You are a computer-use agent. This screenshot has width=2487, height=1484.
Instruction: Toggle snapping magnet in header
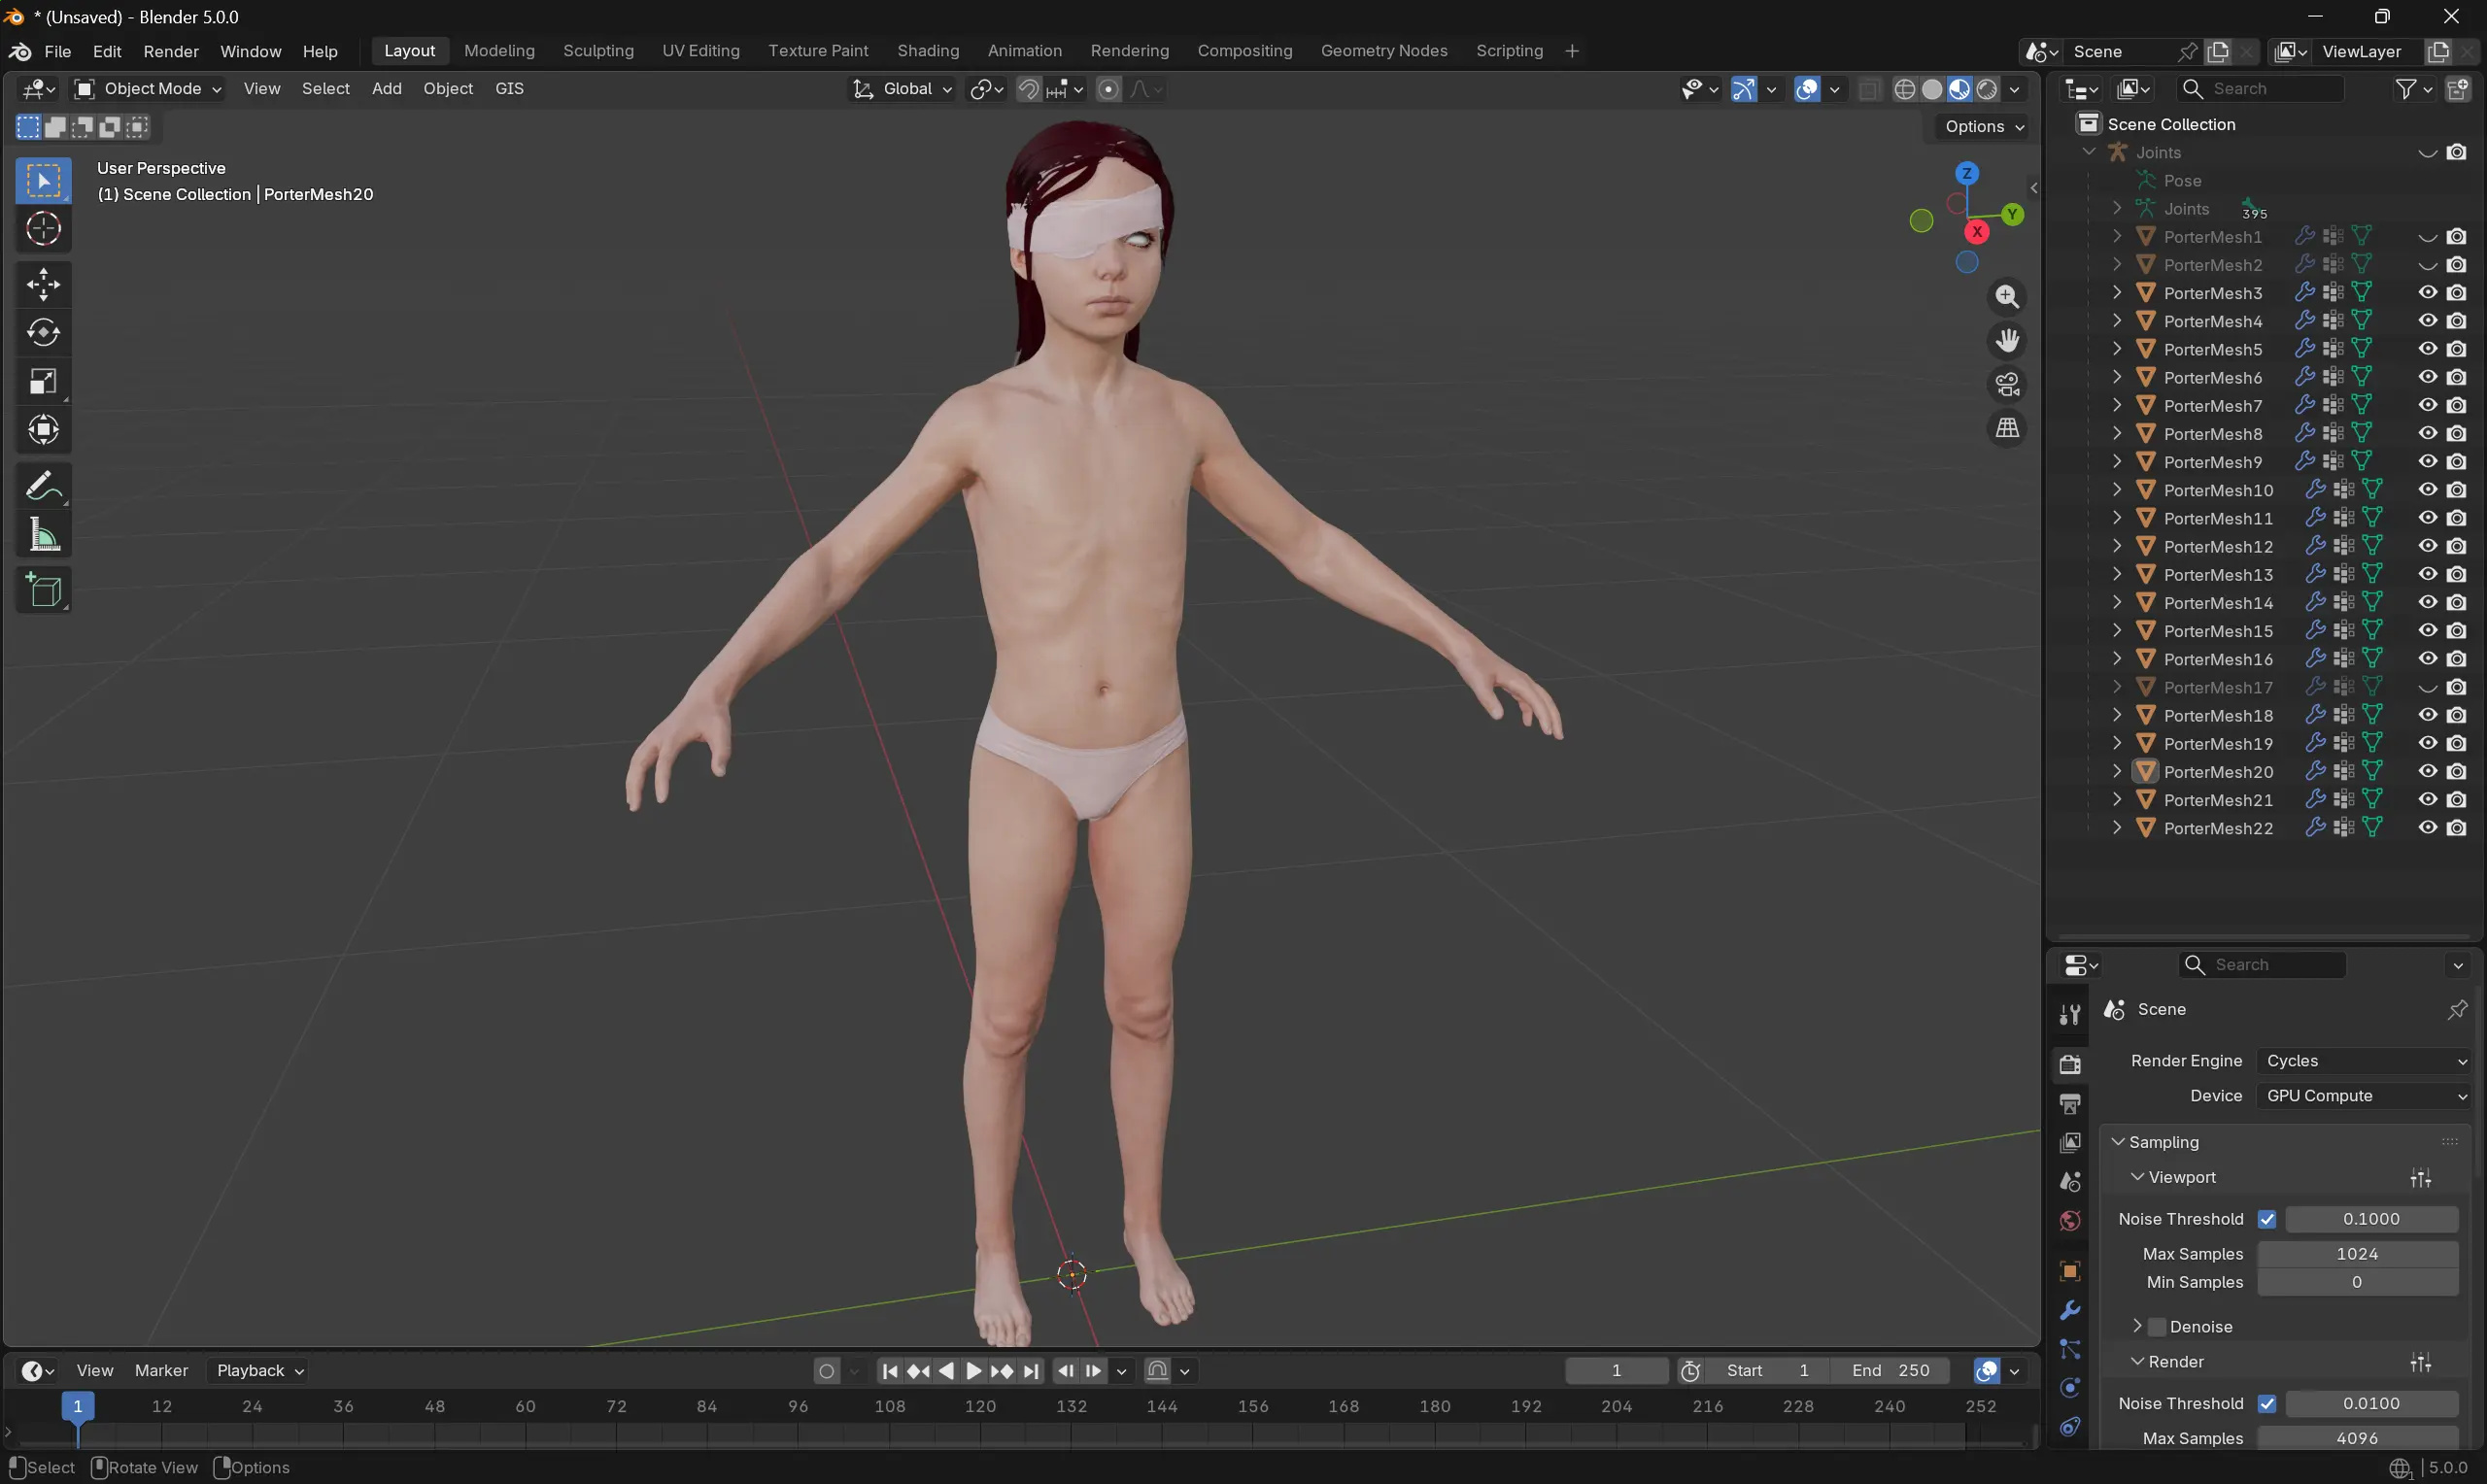click(1028, 89)
